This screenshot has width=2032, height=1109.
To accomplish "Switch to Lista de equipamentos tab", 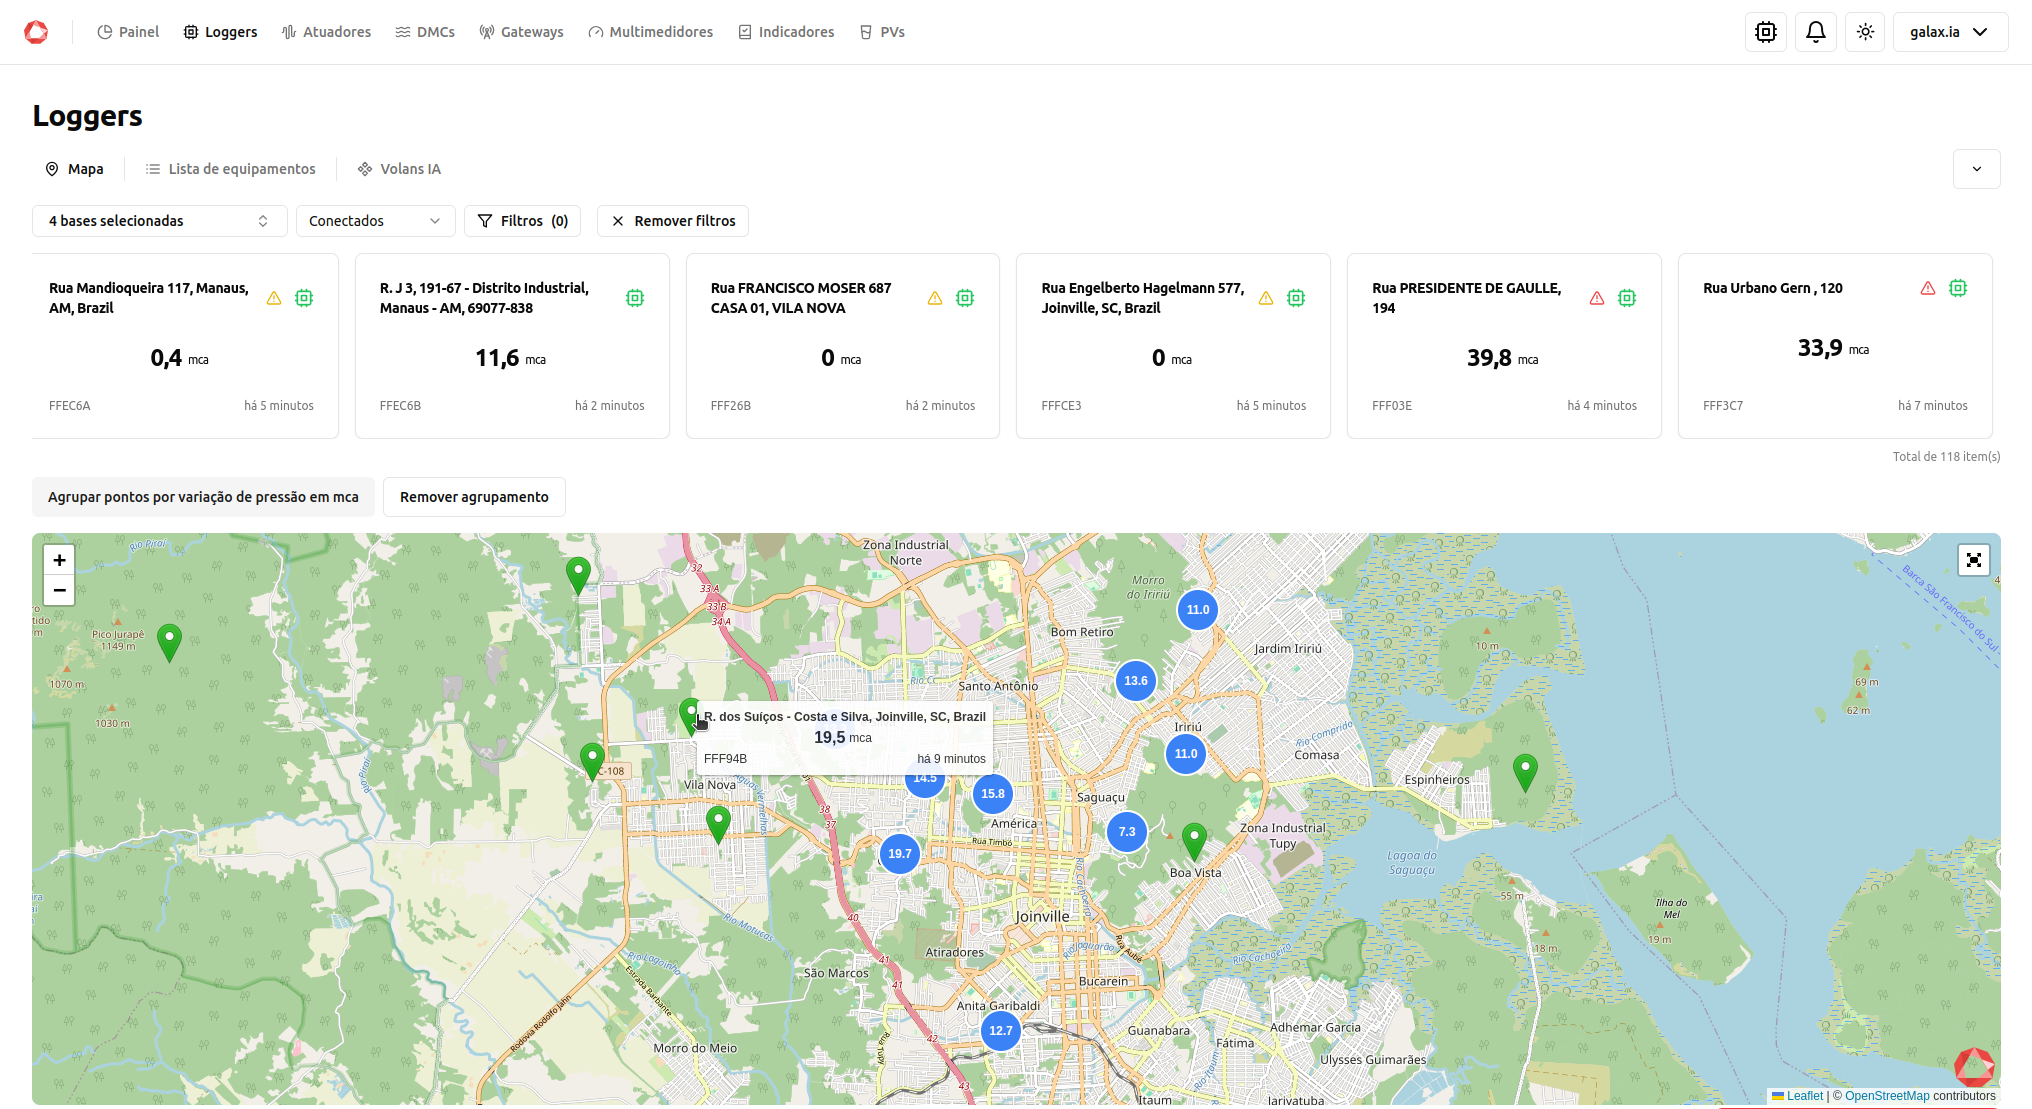I will (231, 169).
